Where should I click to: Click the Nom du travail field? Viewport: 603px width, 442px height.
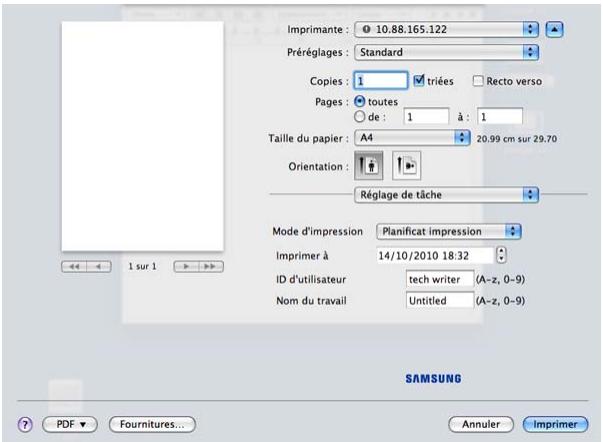pyautogui.click(x=440, y=300)
